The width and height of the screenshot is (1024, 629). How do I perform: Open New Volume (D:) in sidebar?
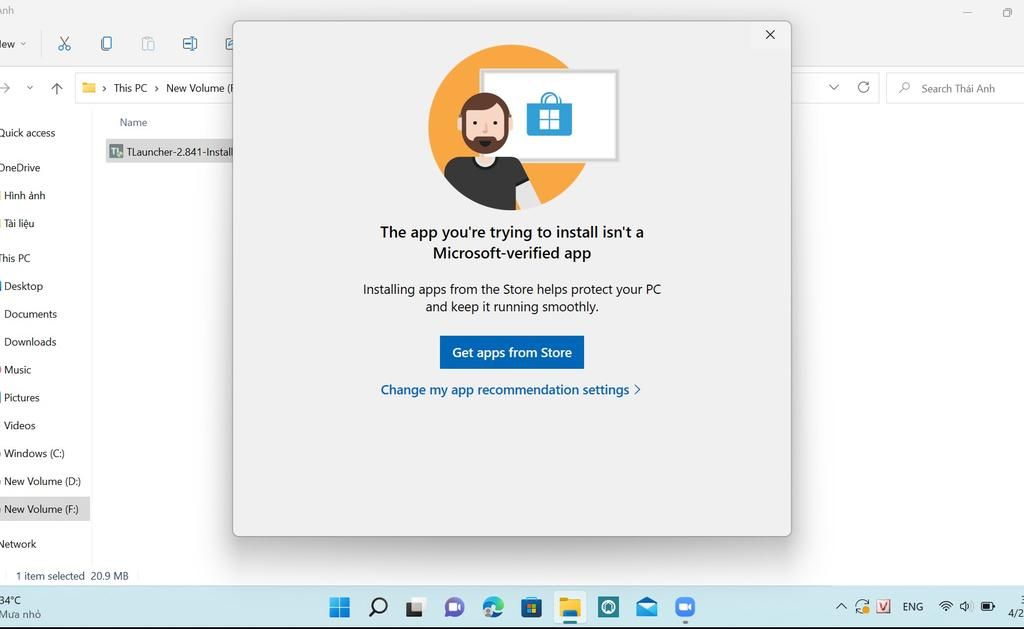42,481
